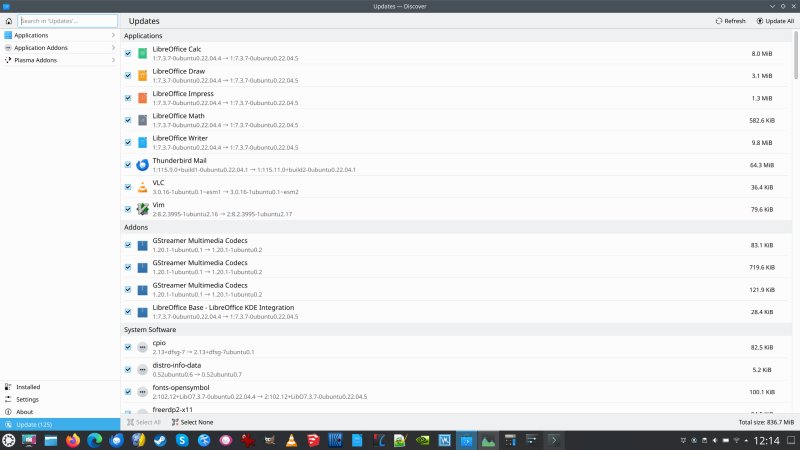This screenshot has width=800, height=450.
Task: Click the LibreOffice Draw app icon
Action: [142, 76]
